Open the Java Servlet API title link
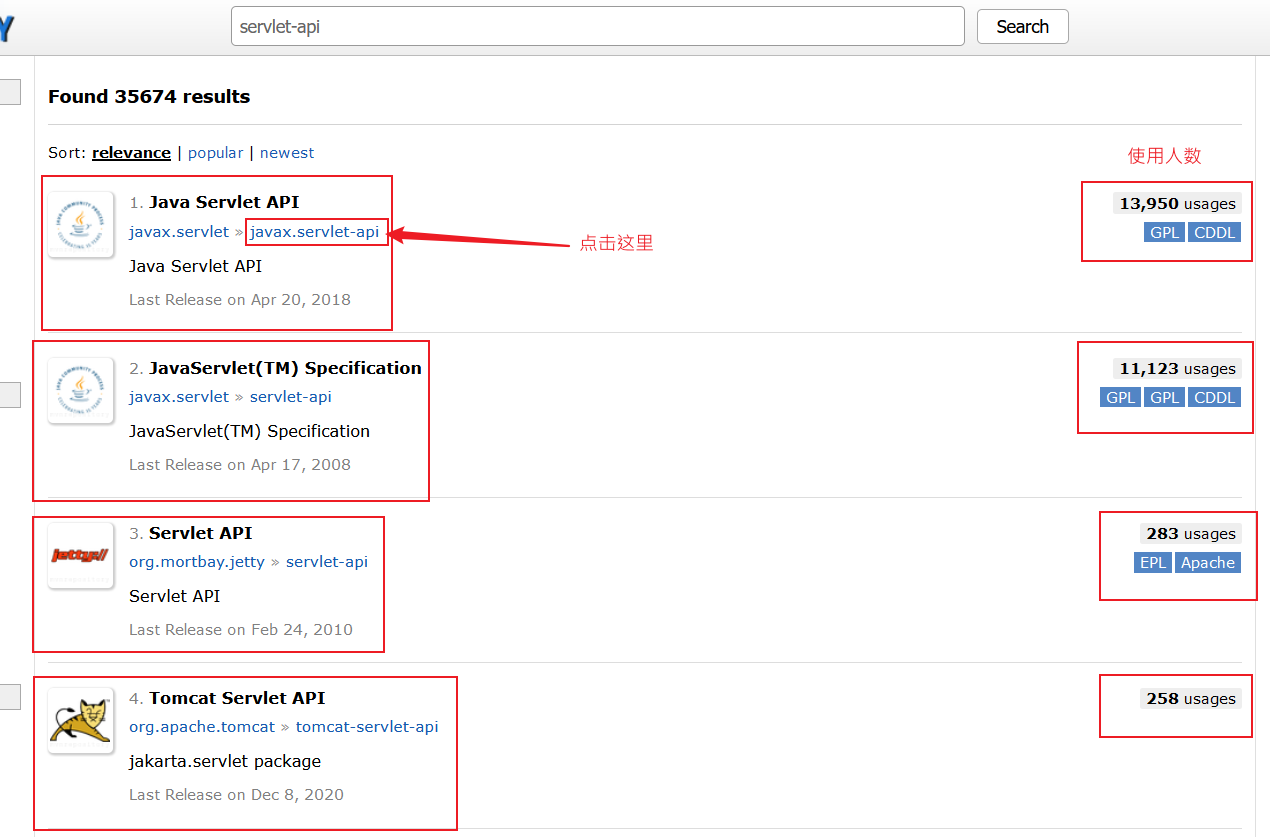1270x837 pixels. 224,202
